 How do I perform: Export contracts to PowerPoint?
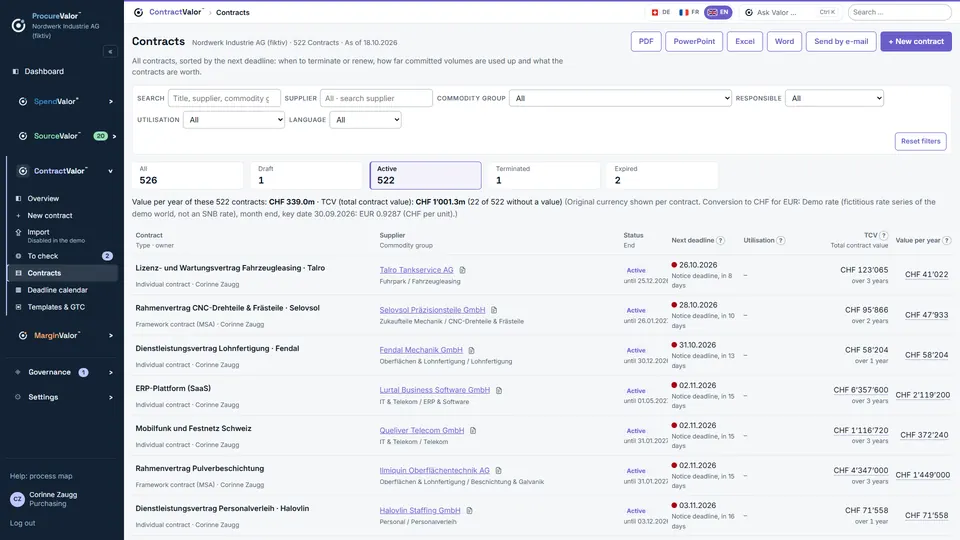[694, 42]
